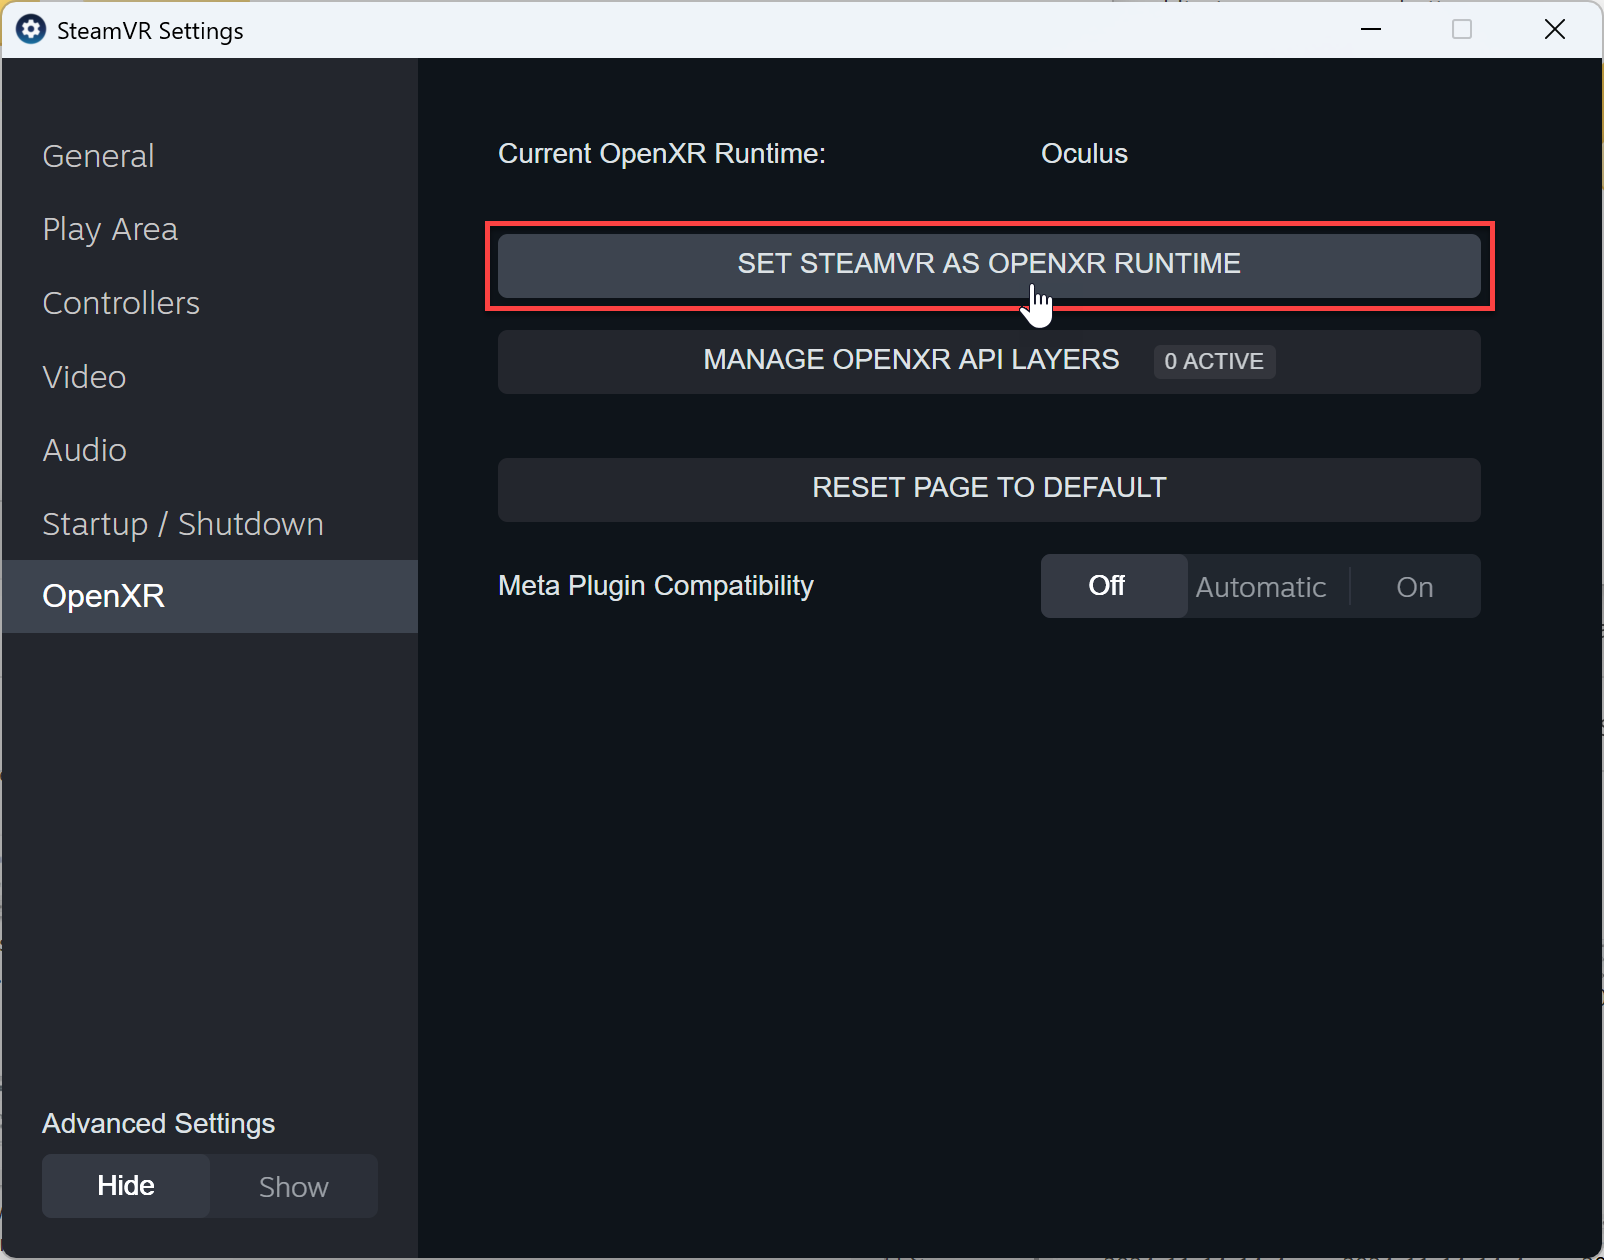Open the Video settings section

(84, 377)
